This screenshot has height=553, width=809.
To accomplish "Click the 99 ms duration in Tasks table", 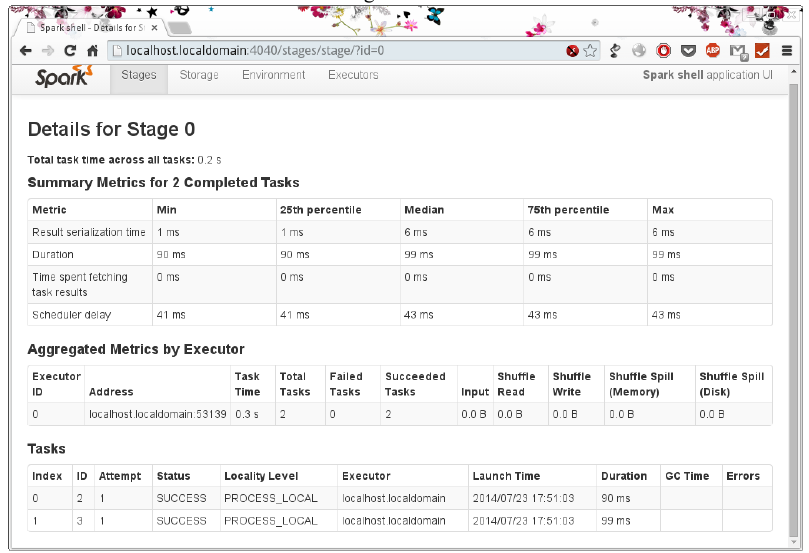I will point(616,521).
